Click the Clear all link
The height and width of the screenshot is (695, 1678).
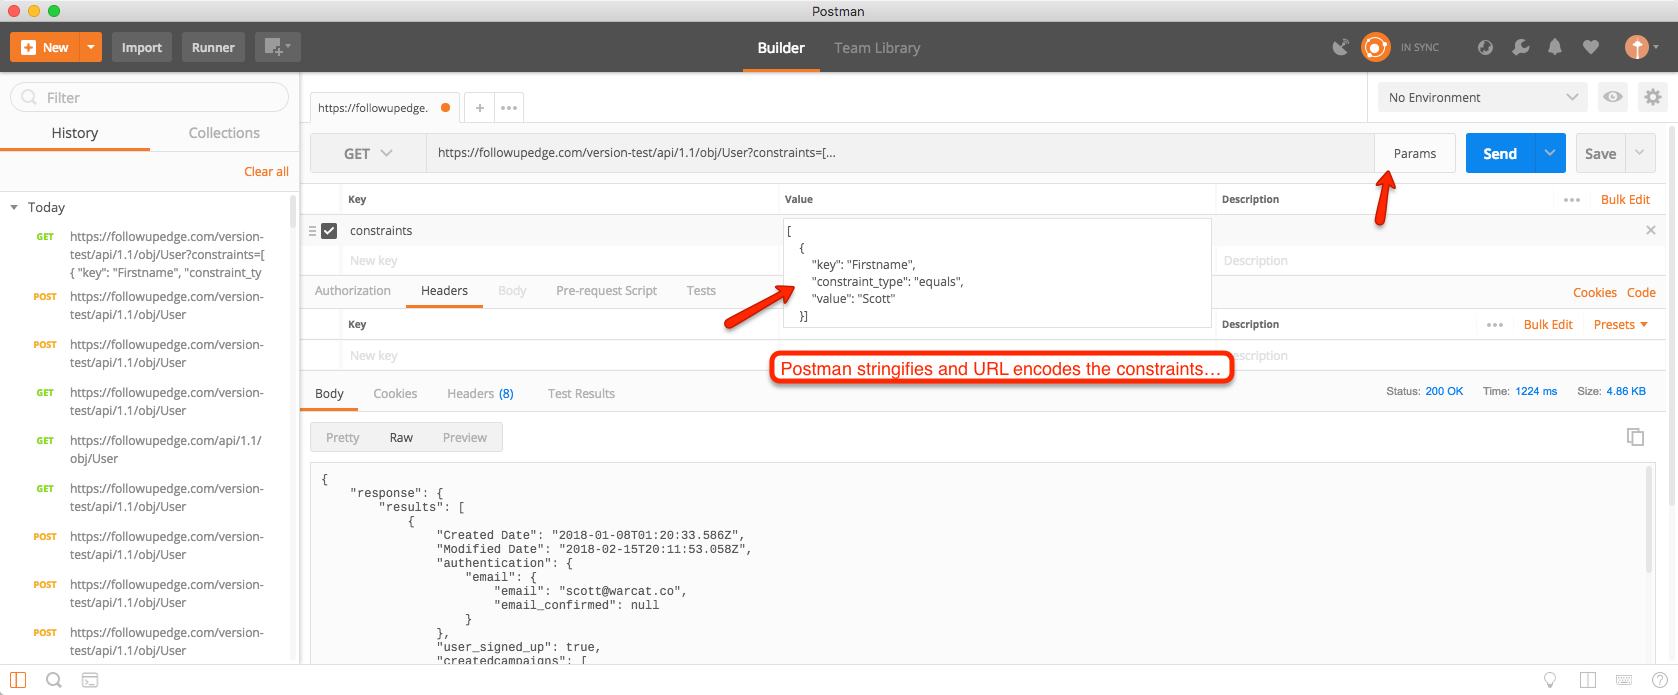(x=266, y=171)
